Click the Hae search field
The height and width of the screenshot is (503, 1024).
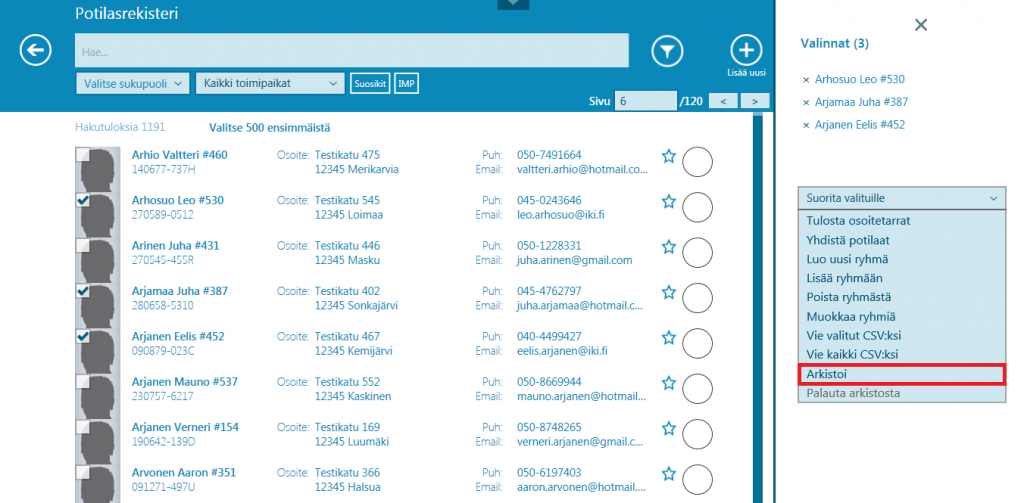click(x=352, y=51)
